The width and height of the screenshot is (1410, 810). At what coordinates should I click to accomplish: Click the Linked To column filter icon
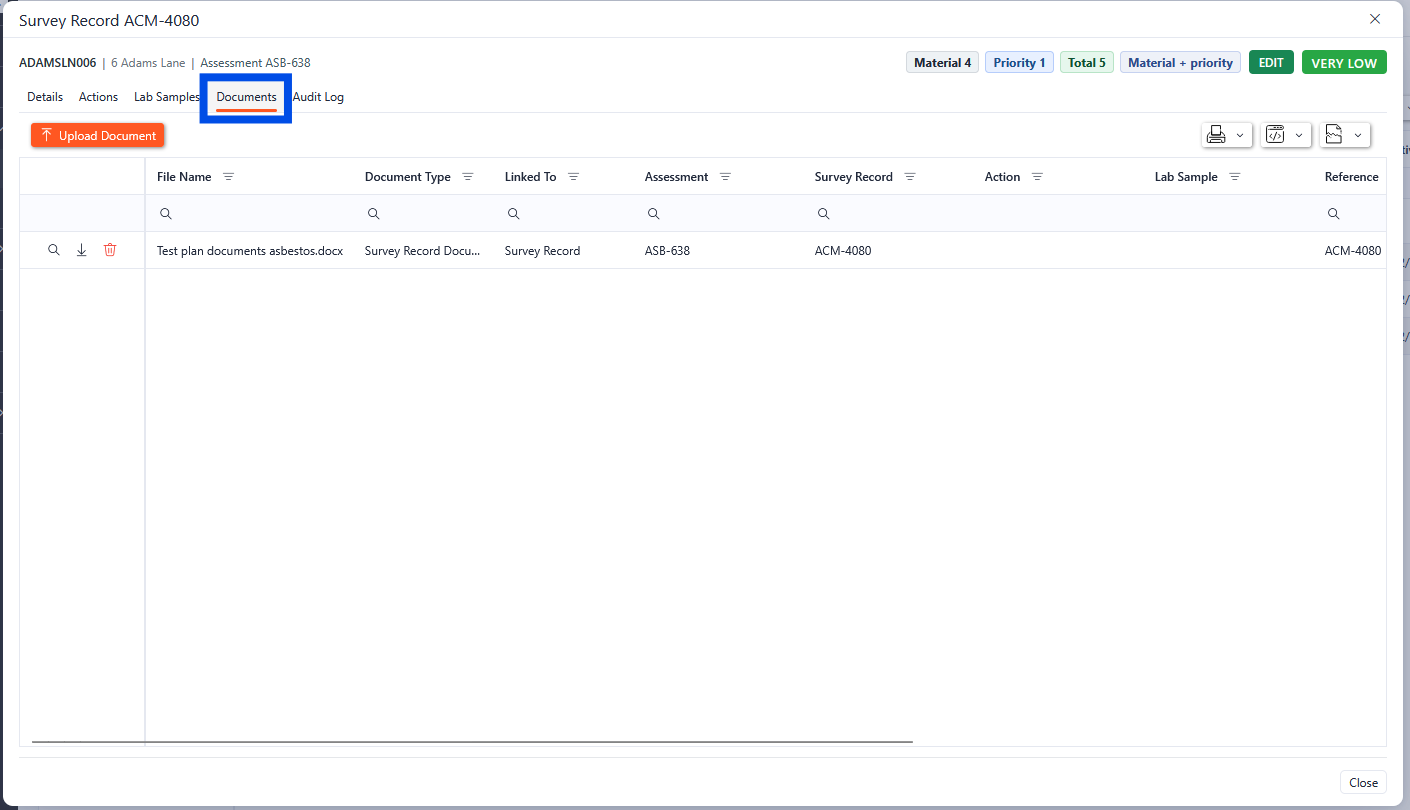coord(573,177)
